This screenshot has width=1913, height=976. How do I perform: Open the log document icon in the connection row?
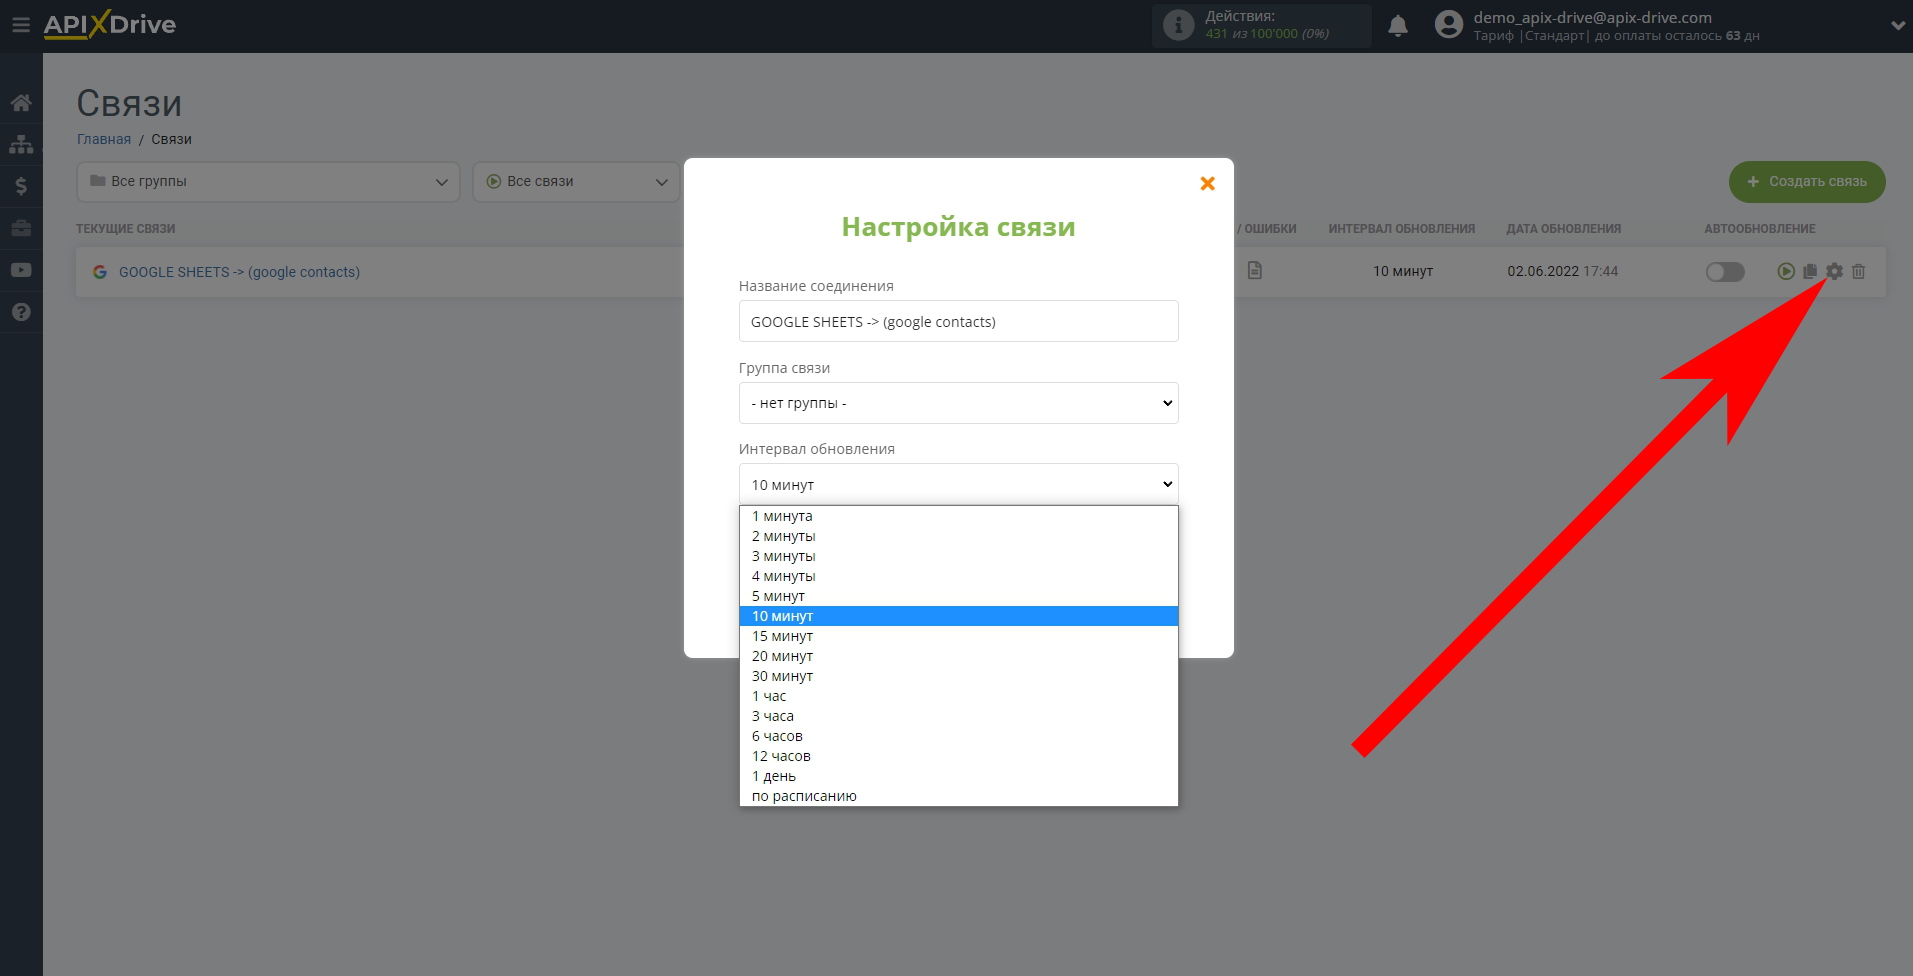coord(1255,271)
